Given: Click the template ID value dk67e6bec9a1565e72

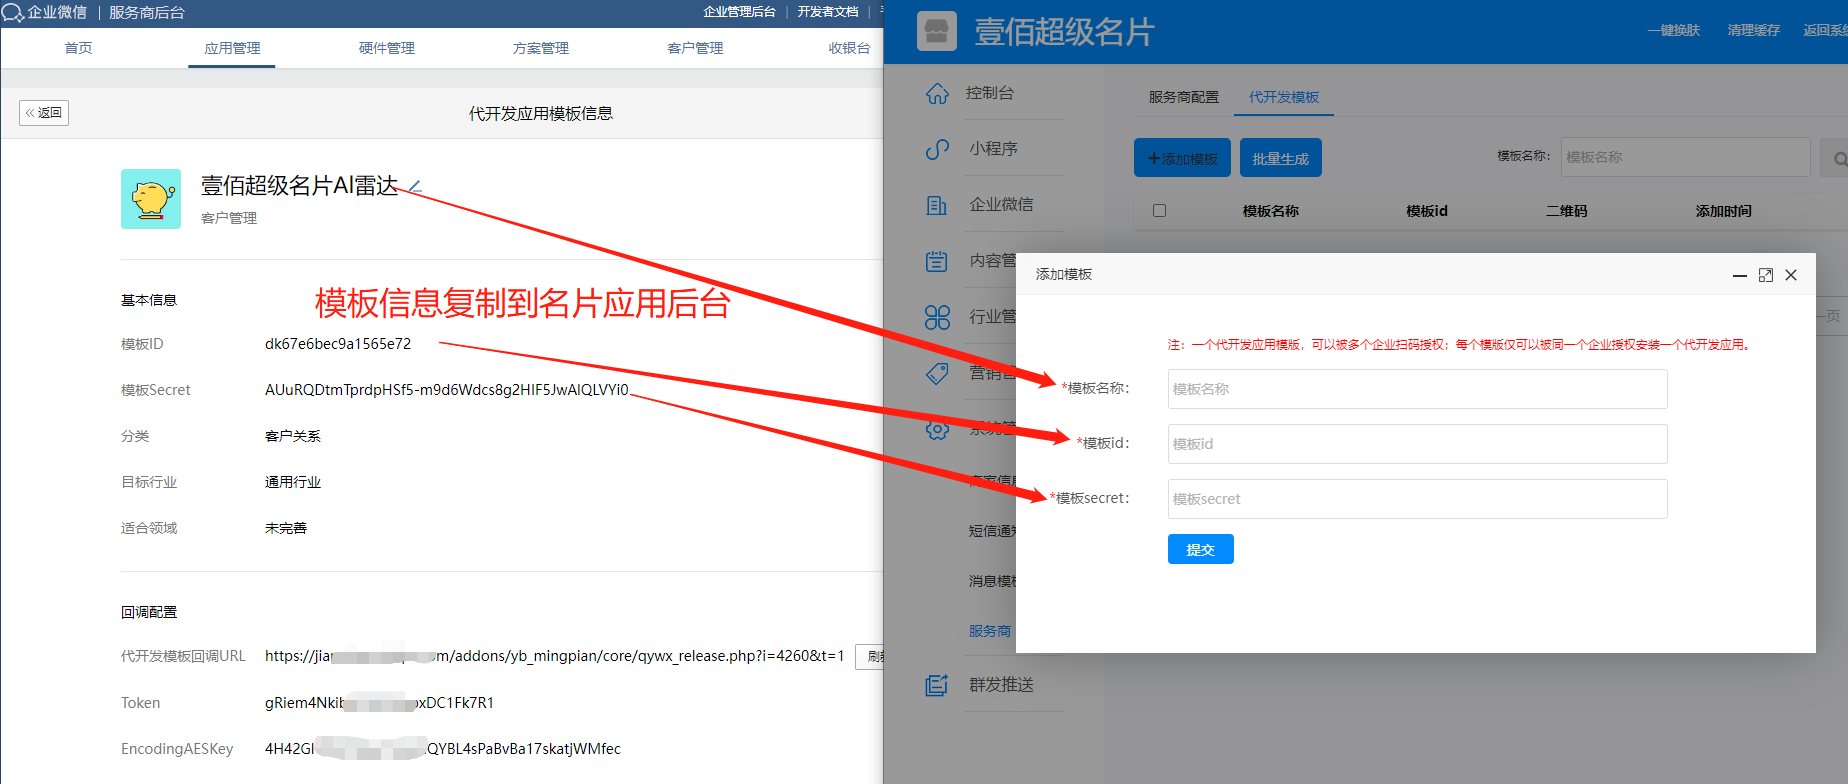Looking at the screenshot, I should pyautogui.click(x=338, y=344).
